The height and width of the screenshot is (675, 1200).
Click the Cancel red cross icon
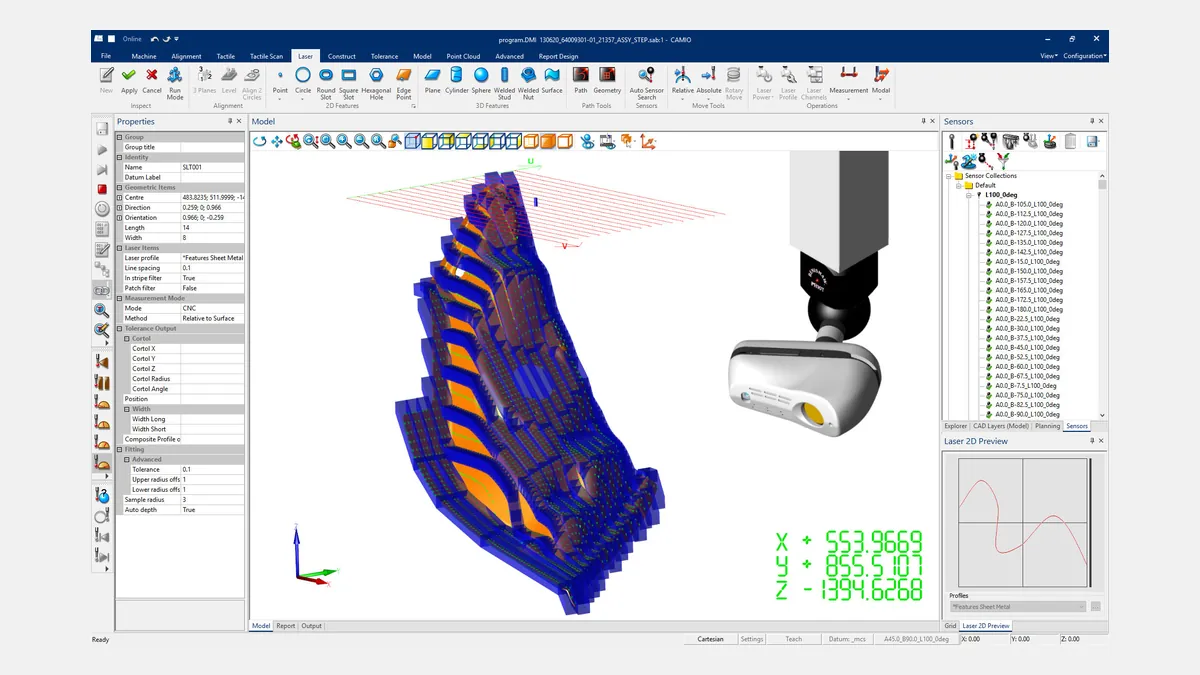pos(152,75)
